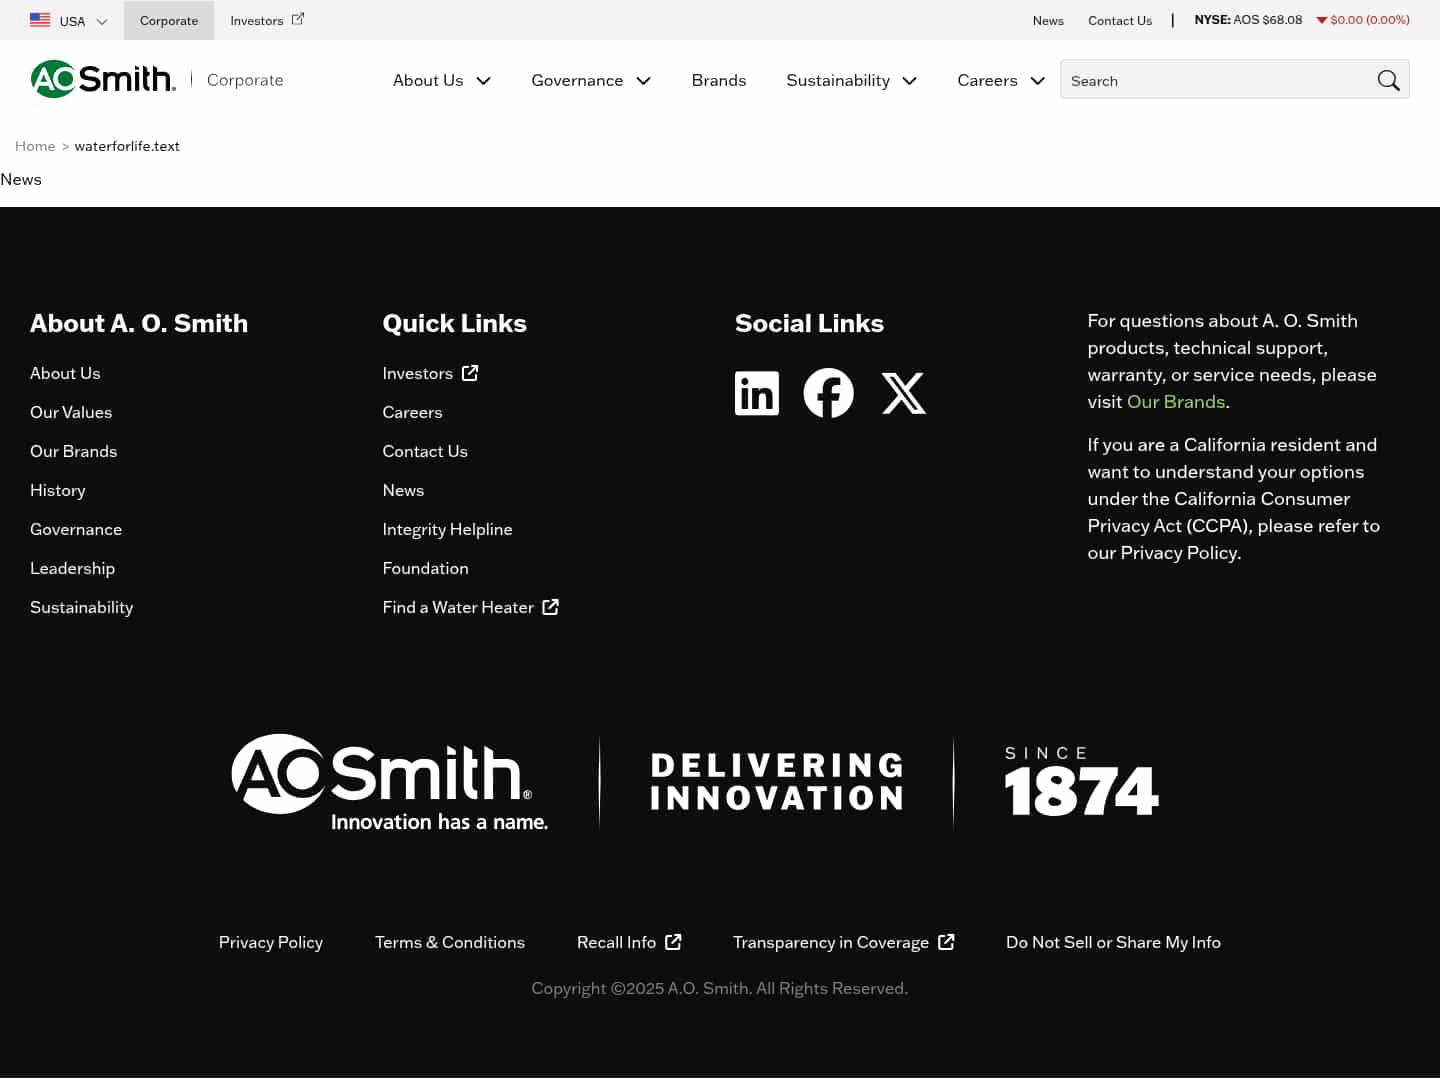Viewport: 1440px width, 1080px height.
Task: Open Investors external link icon
Action: [469, 372]
